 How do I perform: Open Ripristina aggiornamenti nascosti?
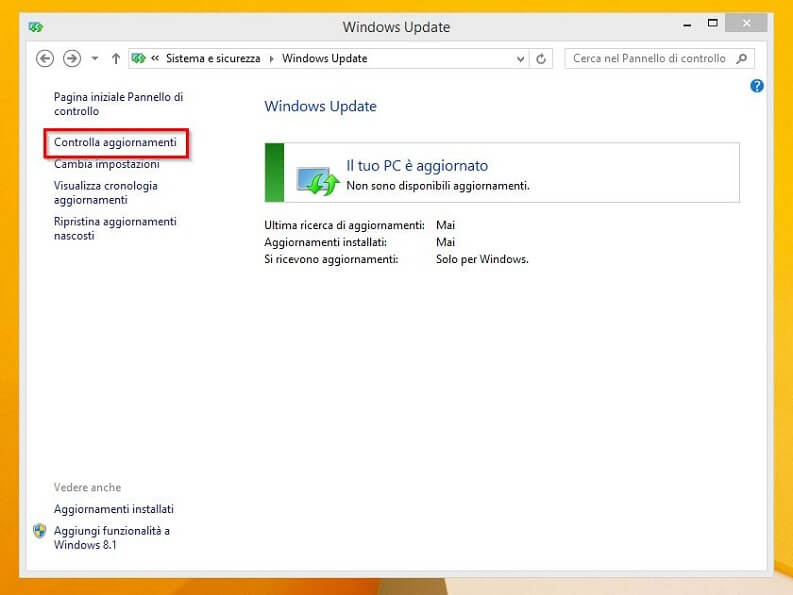(115, 228)
